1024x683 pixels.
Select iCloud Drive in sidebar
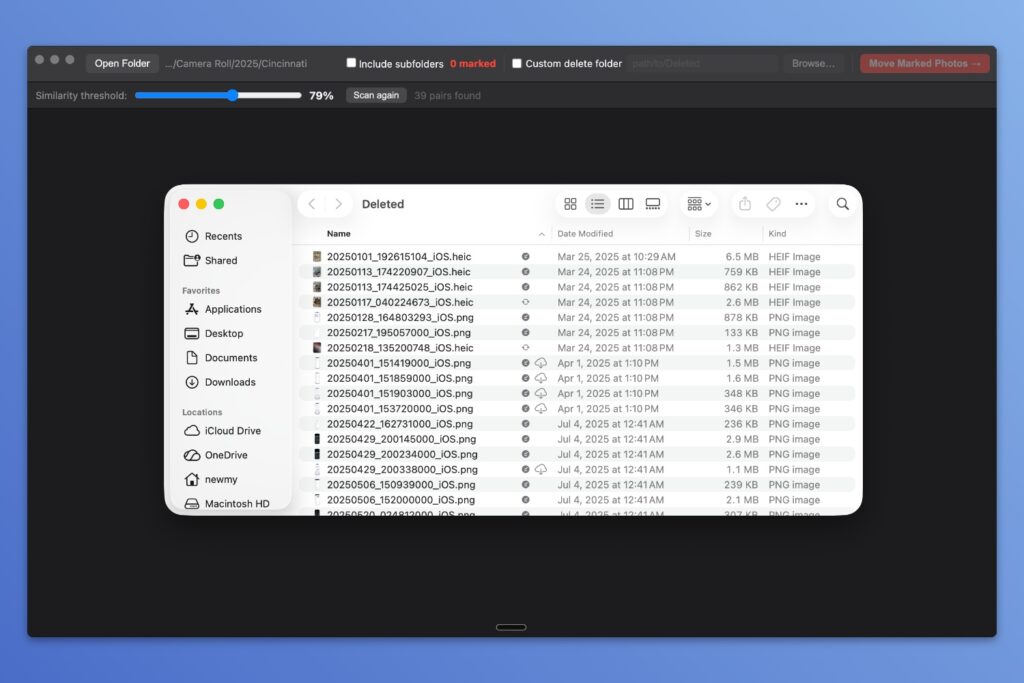click(232, 431)
